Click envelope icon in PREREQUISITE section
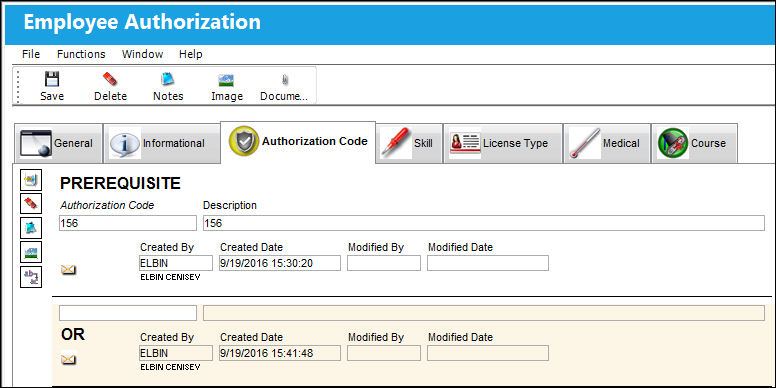This screenshot has height=388, width=776. pyautogui.click(x=68, y=270)
